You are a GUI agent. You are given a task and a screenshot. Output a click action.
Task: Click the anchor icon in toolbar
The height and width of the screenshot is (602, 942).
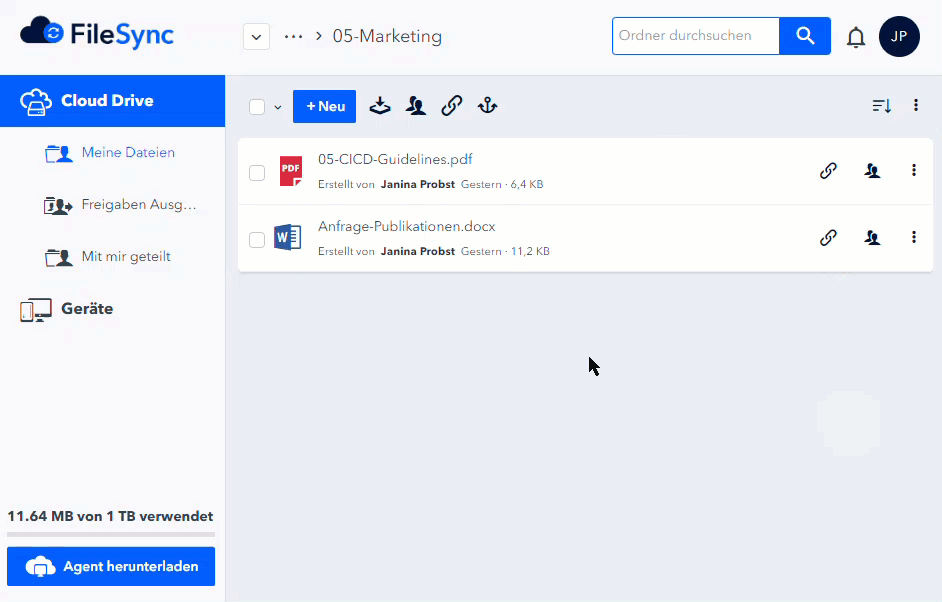(487, 106)
